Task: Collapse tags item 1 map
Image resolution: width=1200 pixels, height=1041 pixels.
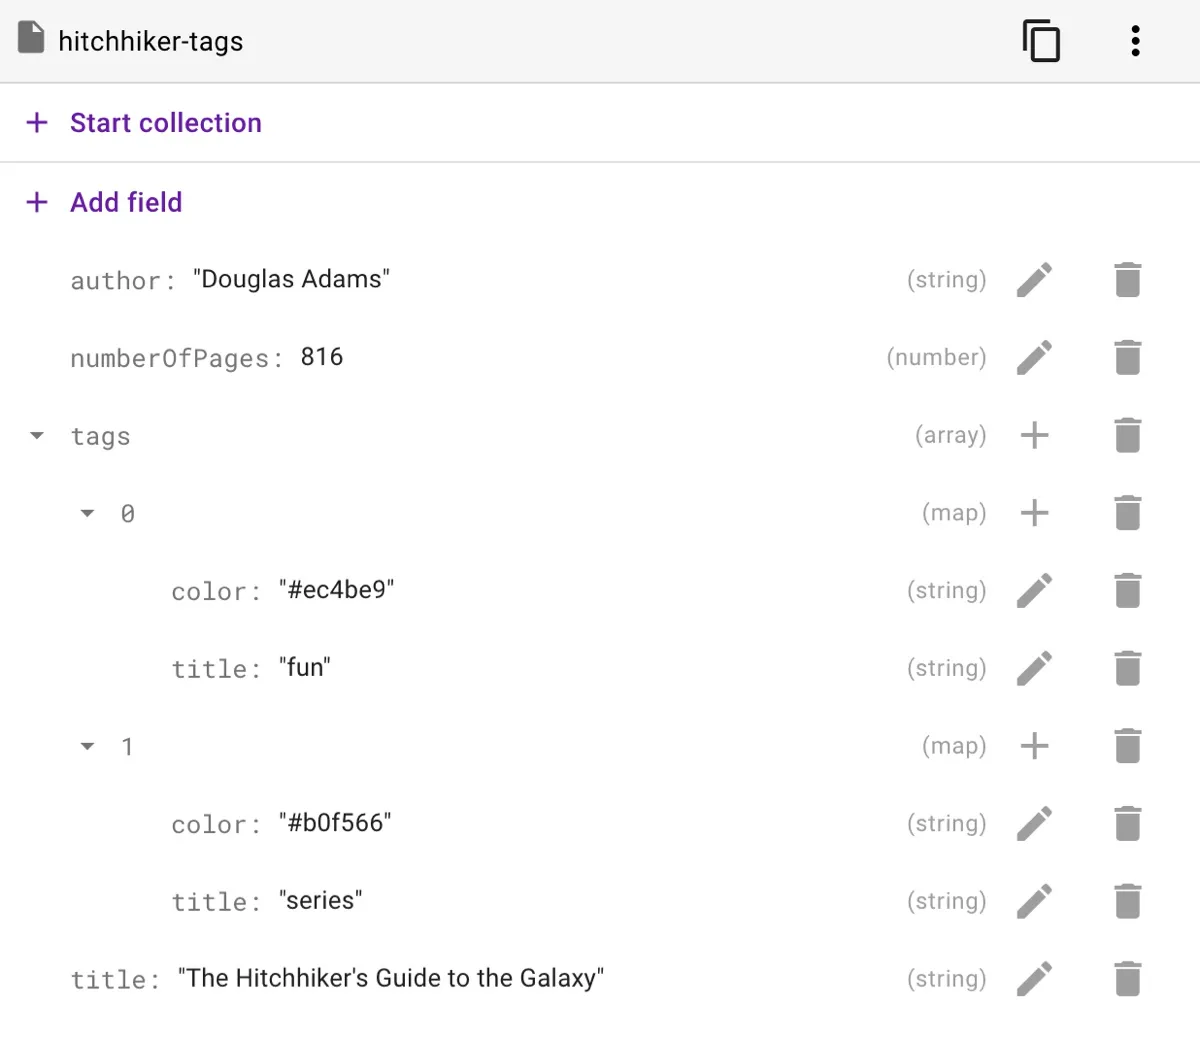Action: 88,747
